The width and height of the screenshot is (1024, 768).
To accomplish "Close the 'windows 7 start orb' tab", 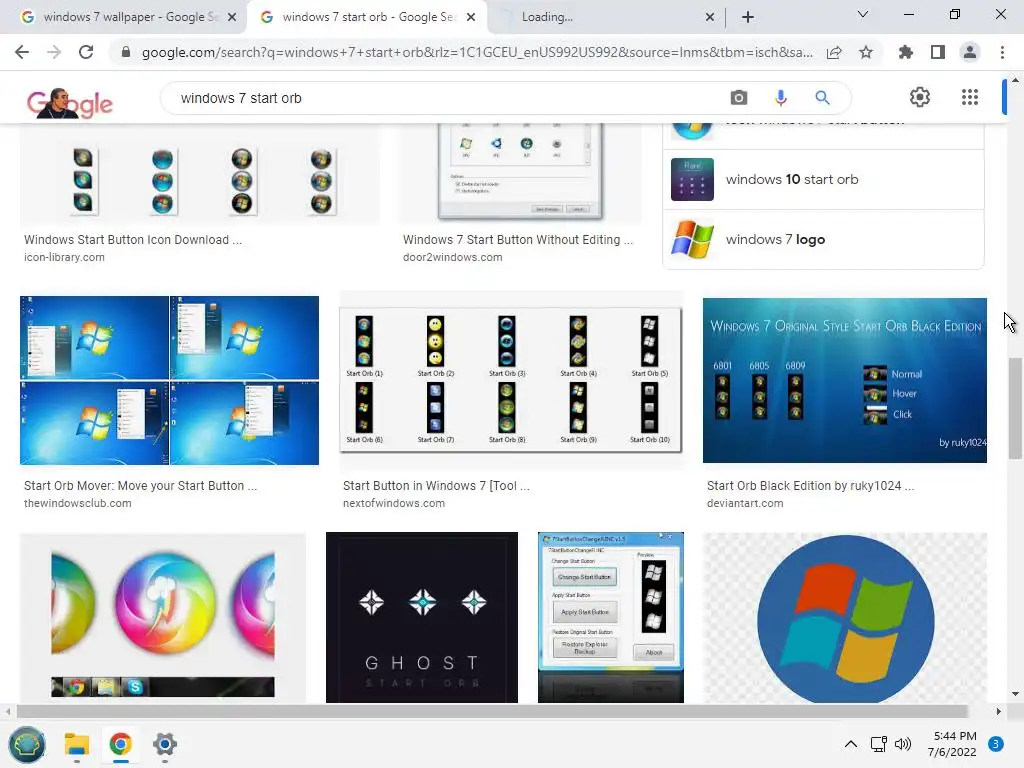I will [471, 18].
